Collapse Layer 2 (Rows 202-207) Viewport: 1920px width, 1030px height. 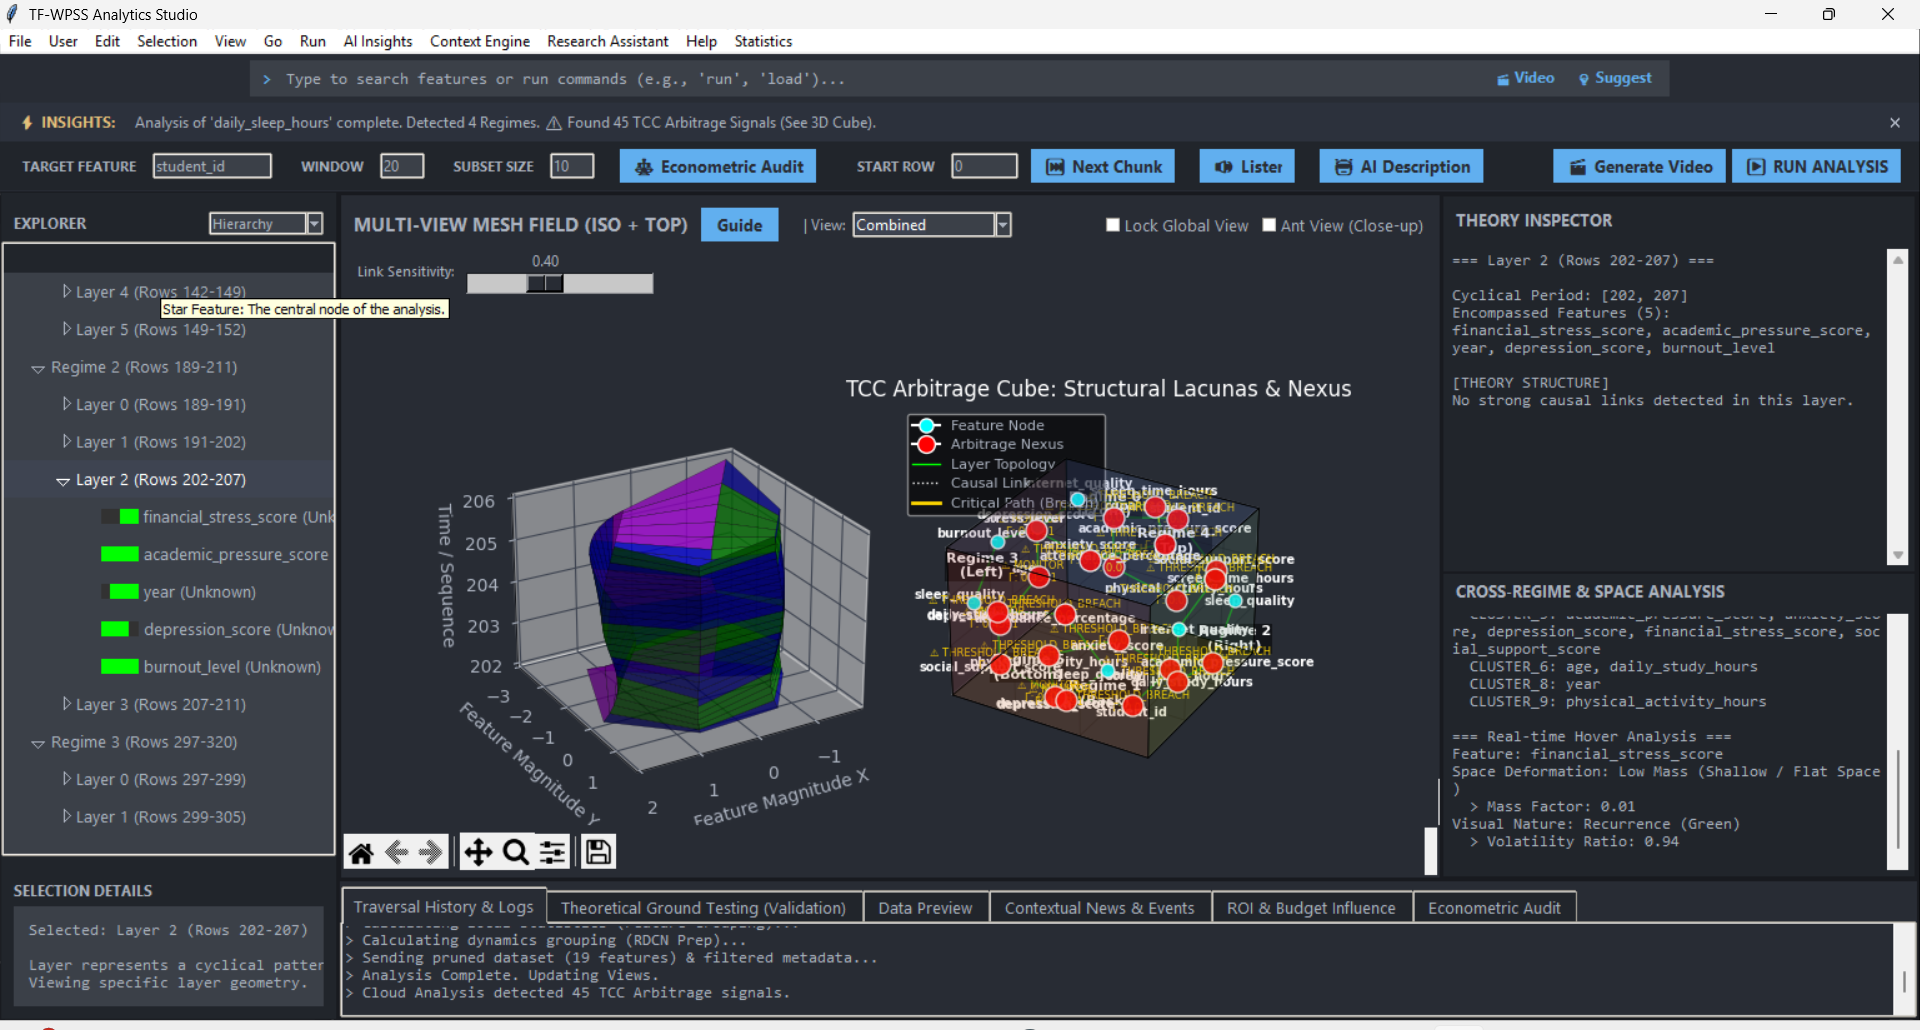click(63, 481)
